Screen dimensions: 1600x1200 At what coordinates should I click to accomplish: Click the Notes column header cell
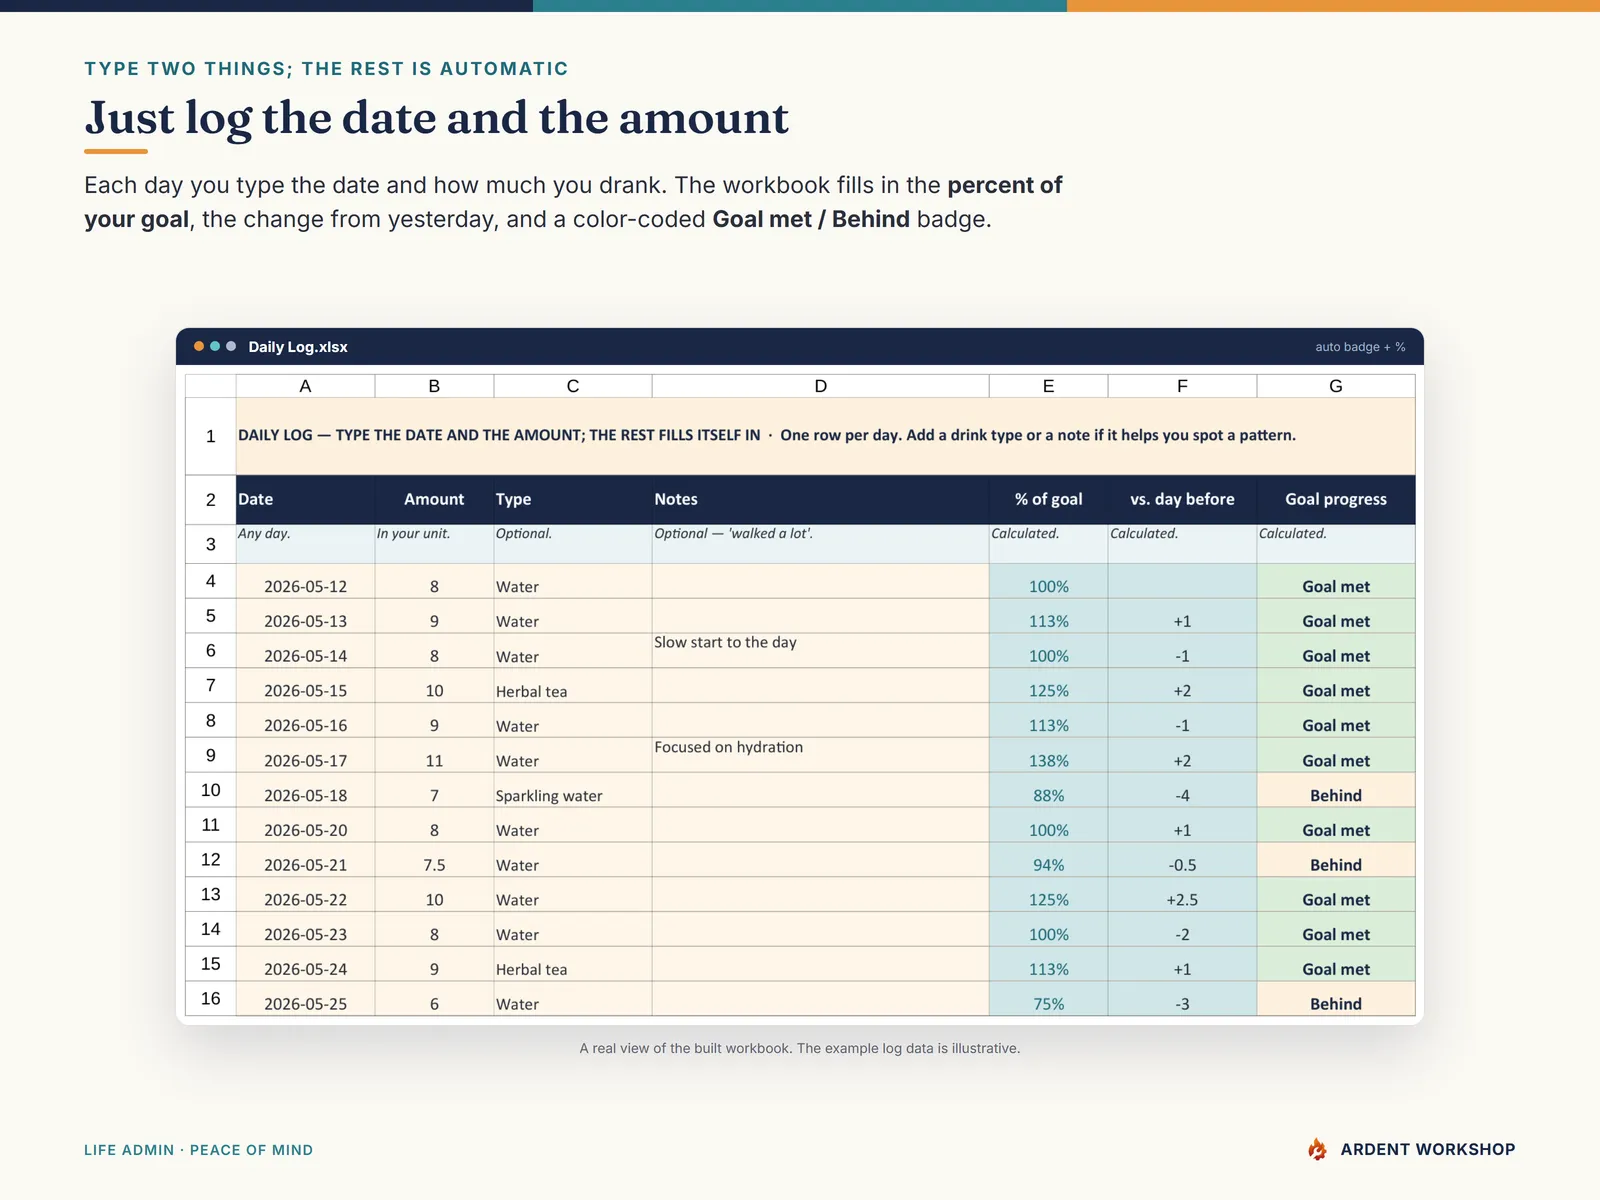tap(820, 499)
